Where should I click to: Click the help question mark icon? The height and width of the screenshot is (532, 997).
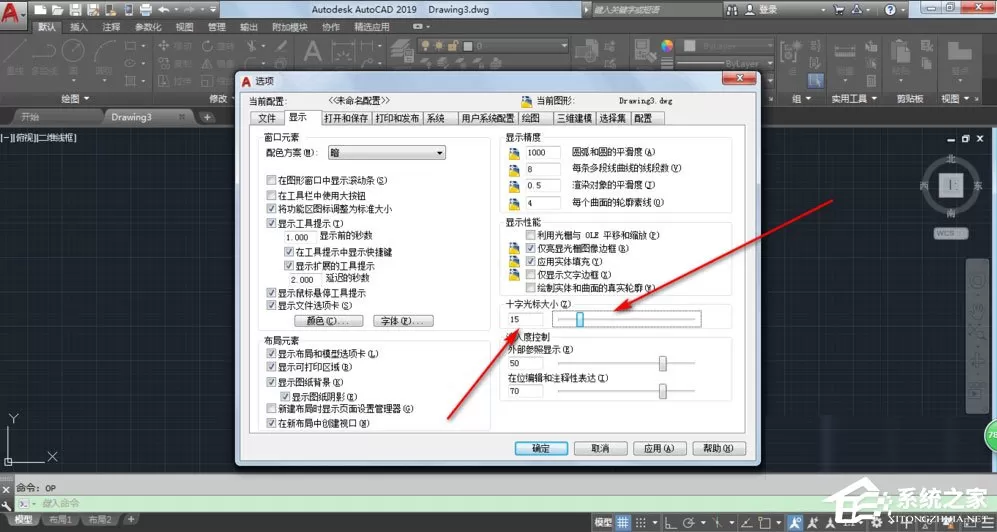pos(890,10)
